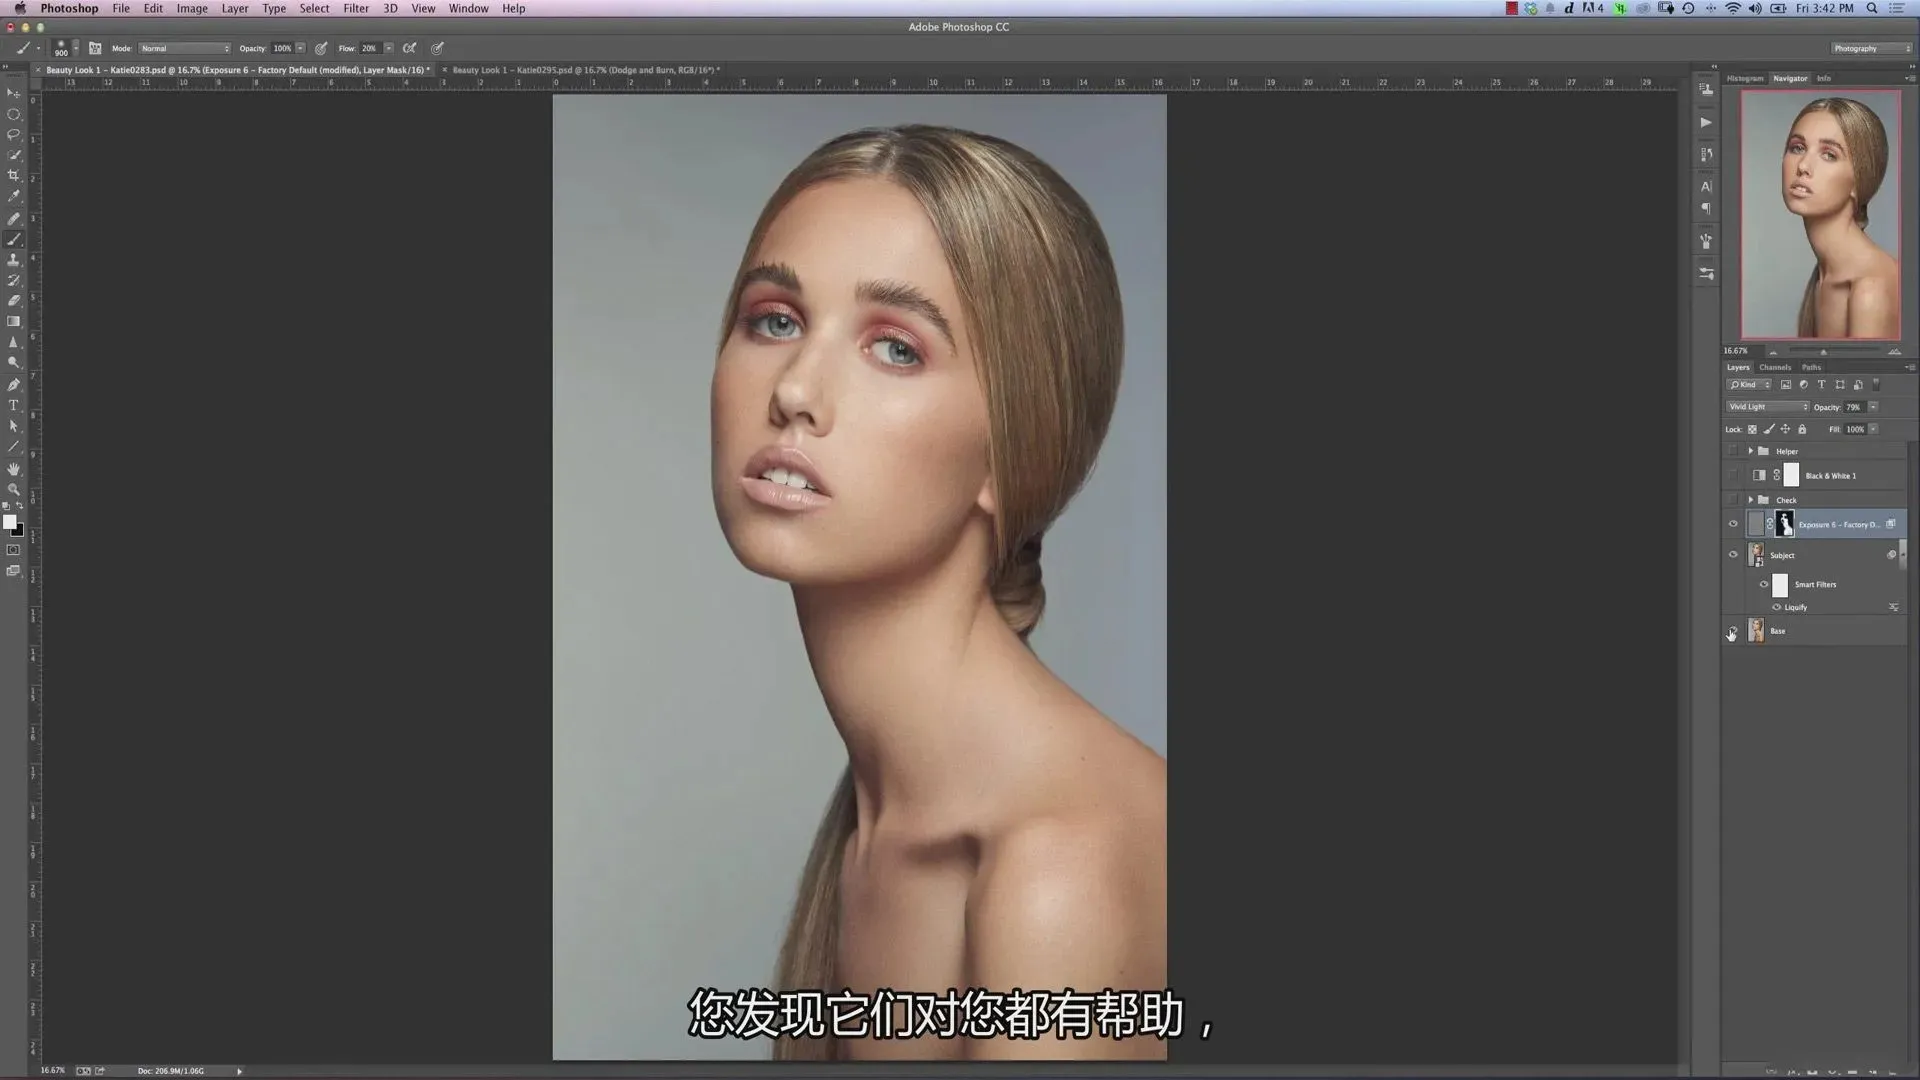The height and width of the screenshot is (1080, 1920).
Task: Select the Pen tool
Action: tap(14, 385)
